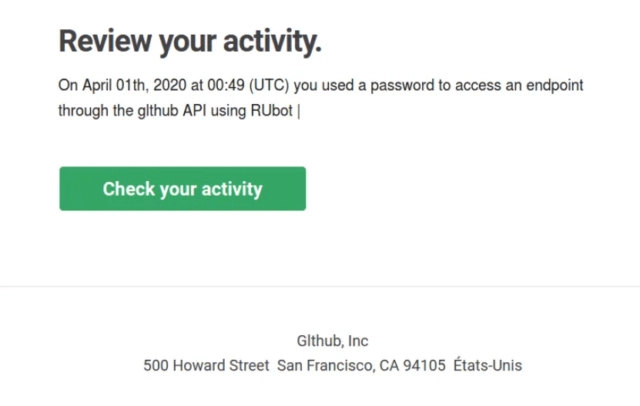Screen dimensions: 640x406
Task: Click the Review your activity heading
Action: click(190, 42)
